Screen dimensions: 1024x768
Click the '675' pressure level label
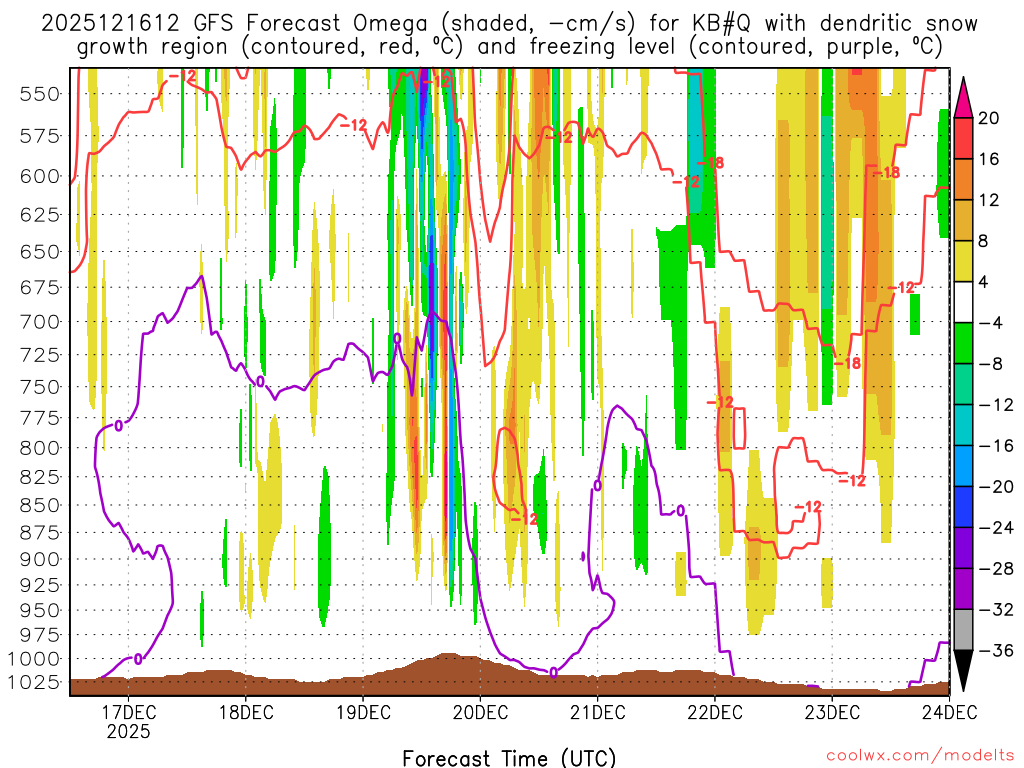pos(40,287)
